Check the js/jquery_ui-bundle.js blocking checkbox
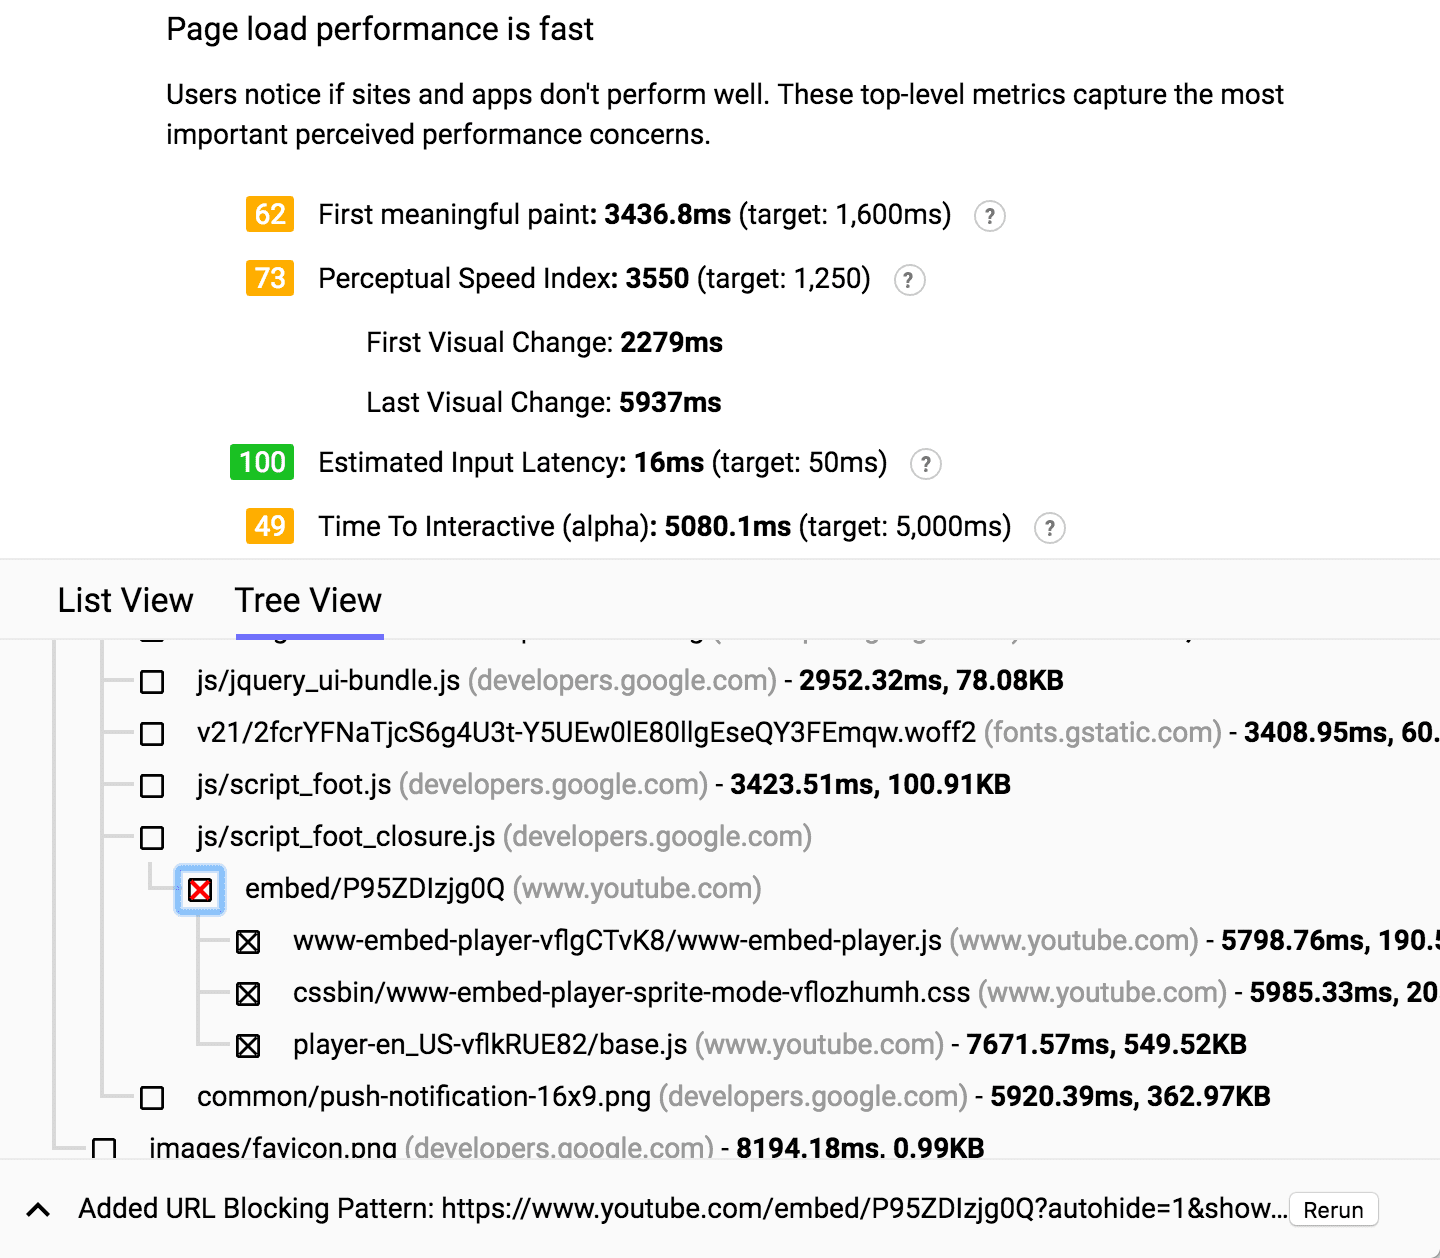1440x1258 pixels. click(x=152, y=682)
